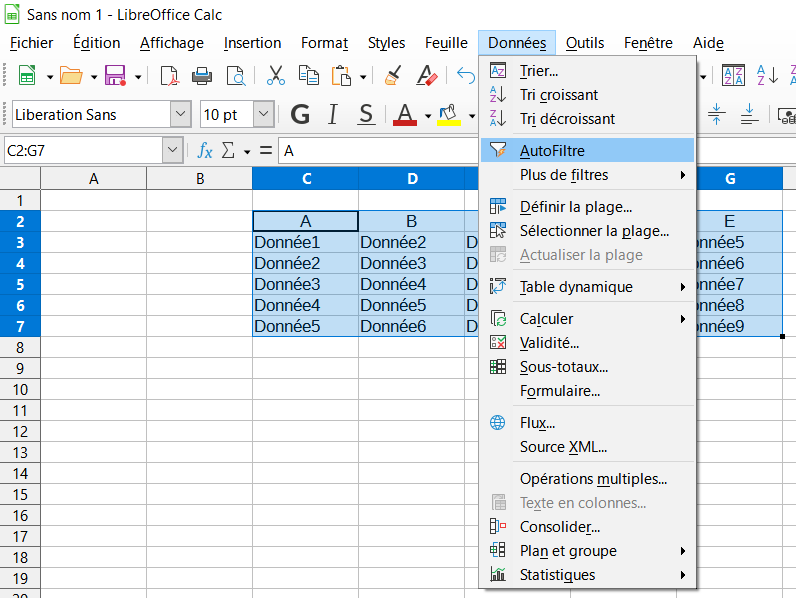The width and height of the screenshot is (796, 598).
Task: Click the Formula equals sign icon
Action: pos(266,151)
